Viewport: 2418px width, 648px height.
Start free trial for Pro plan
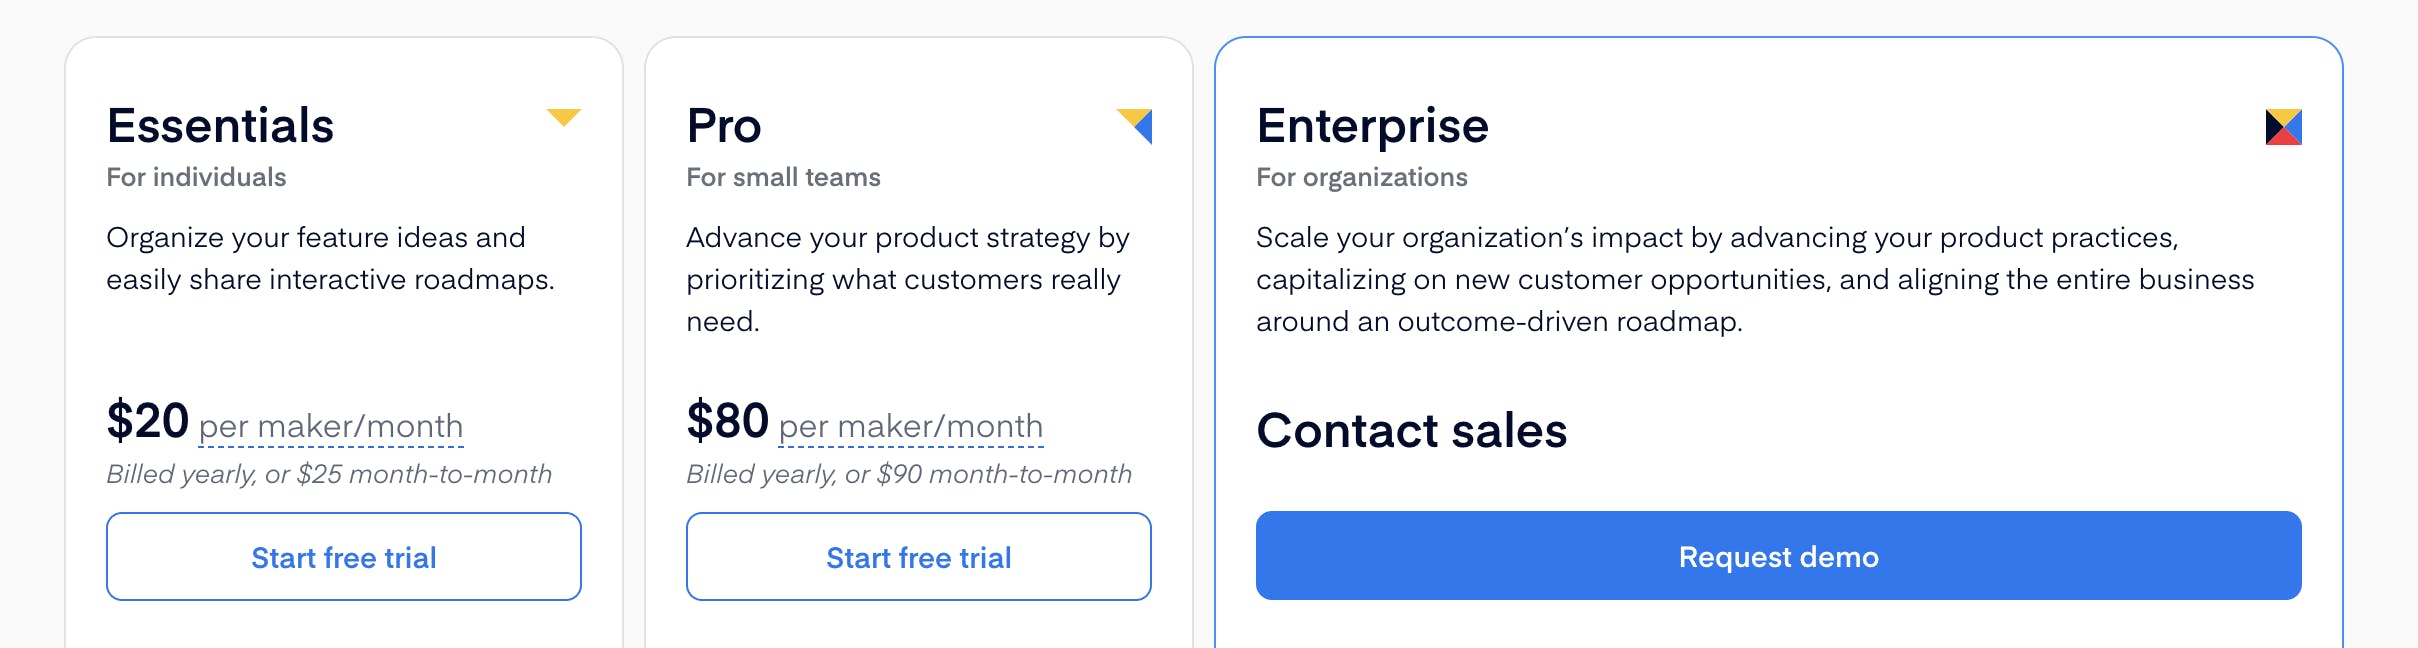(918, 557)
